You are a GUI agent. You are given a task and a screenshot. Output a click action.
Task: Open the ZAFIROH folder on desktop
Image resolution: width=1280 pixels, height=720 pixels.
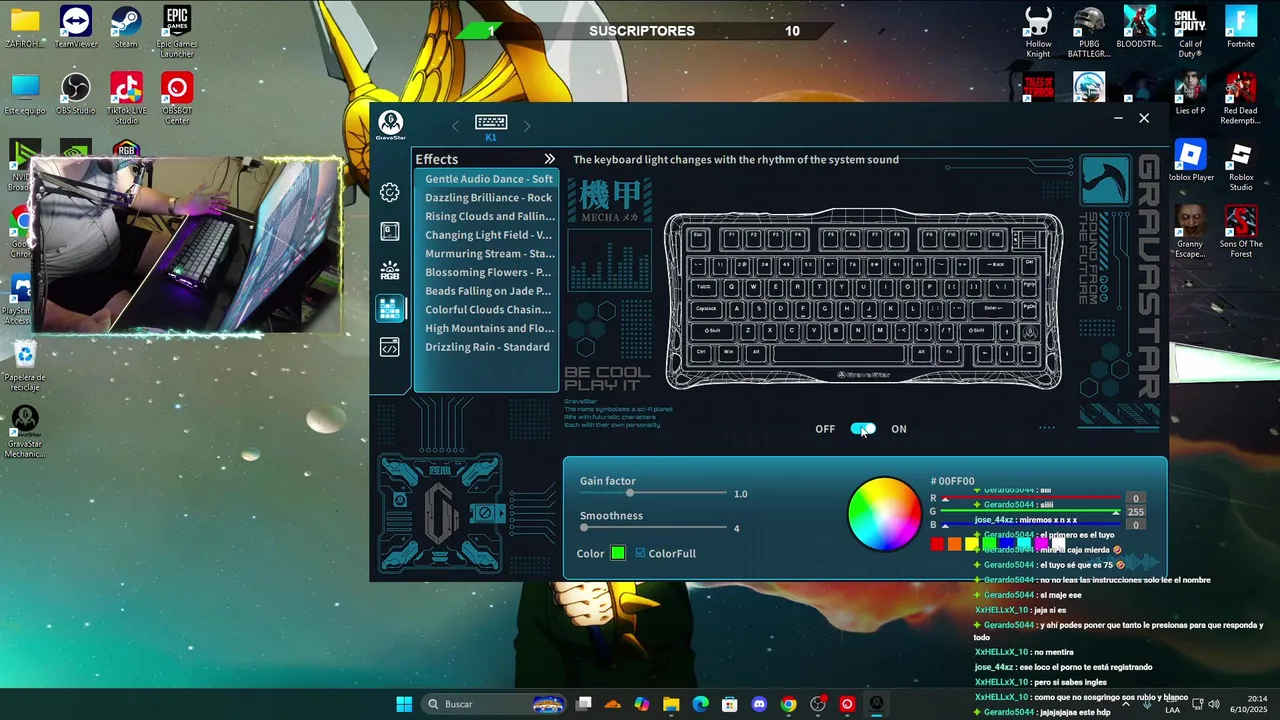pyautogui.click(x=25, y=27)
